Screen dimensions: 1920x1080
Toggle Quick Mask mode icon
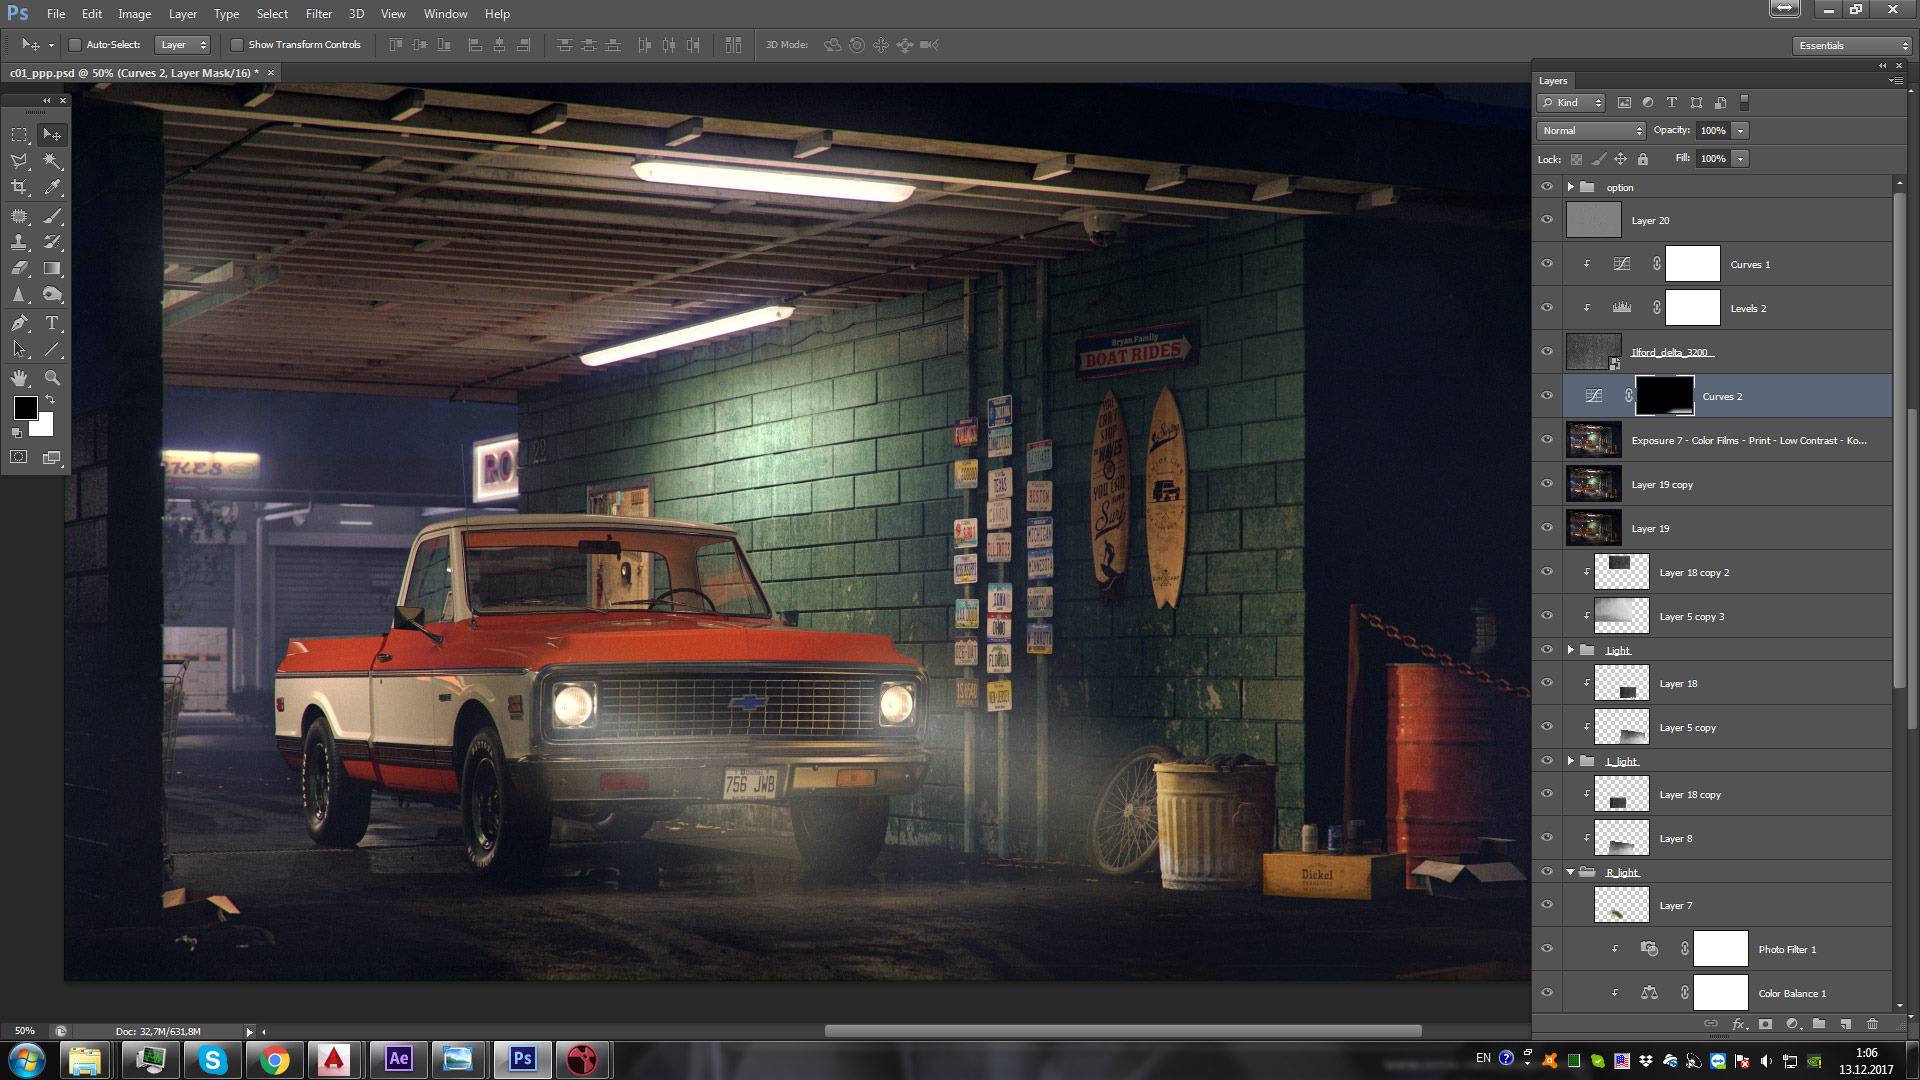click(x=19, y=457)
